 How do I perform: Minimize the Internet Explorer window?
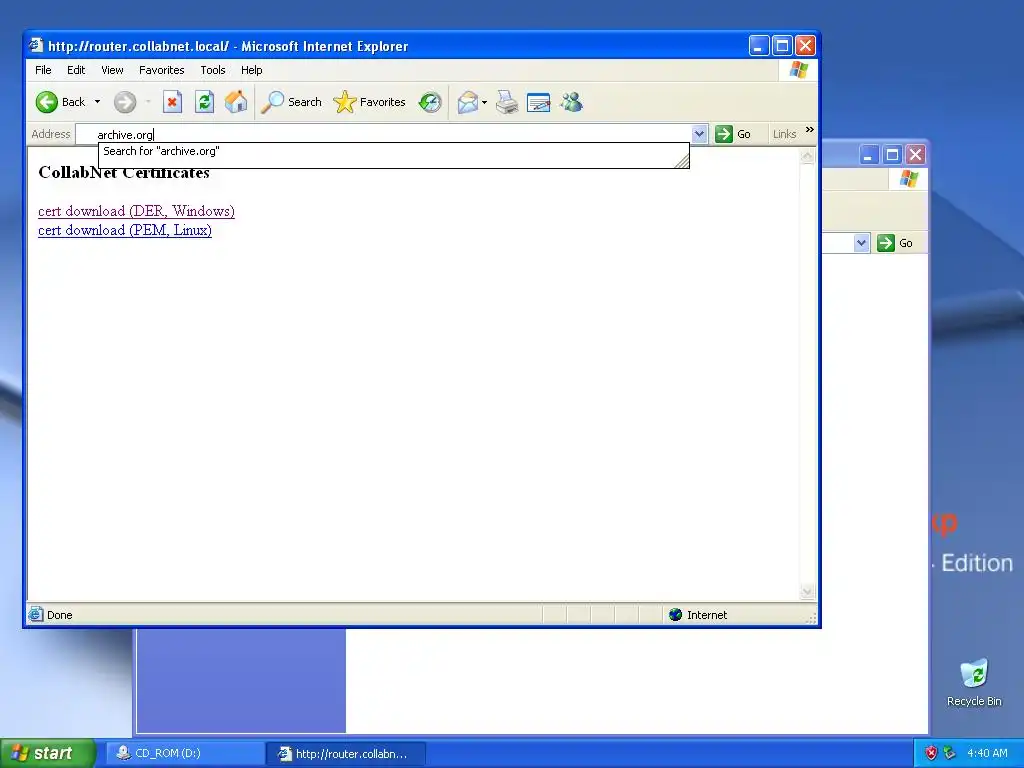coord(758,46)
